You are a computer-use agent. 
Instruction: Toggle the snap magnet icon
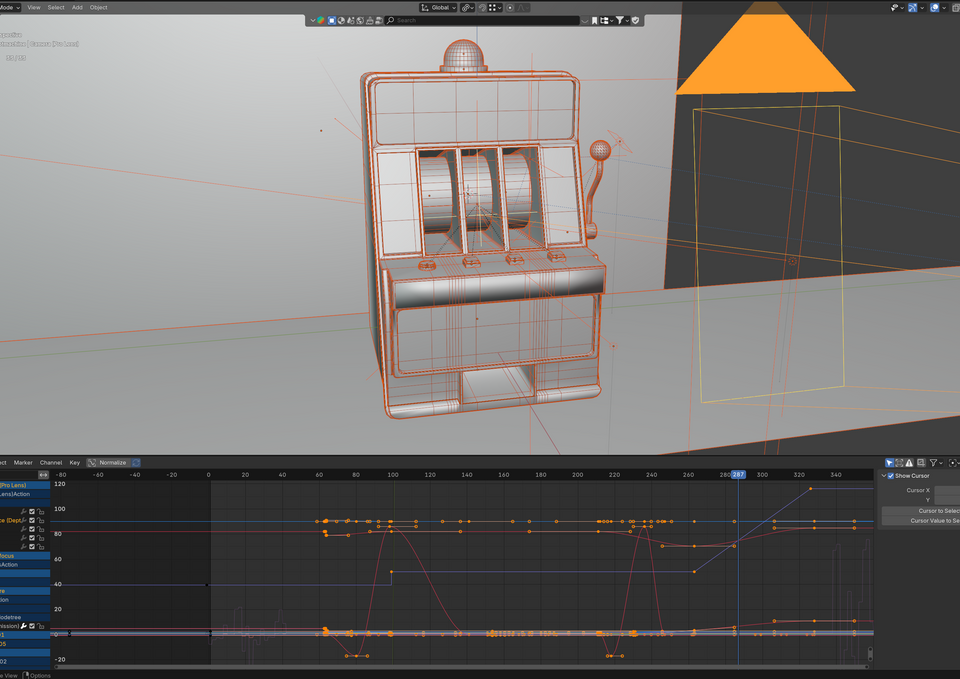[x=482, y=8]
